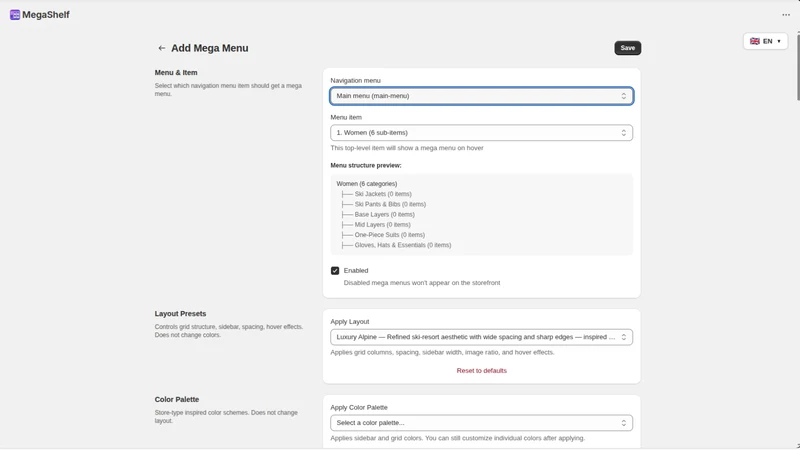Open the Apply Color Palette dropdown
The image size is (800, 450).
[x=481, y=423]
